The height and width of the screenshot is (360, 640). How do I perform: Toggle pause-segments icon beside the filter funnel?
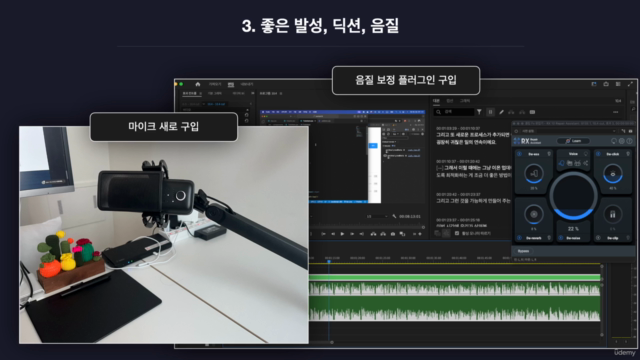click(491, 112)
